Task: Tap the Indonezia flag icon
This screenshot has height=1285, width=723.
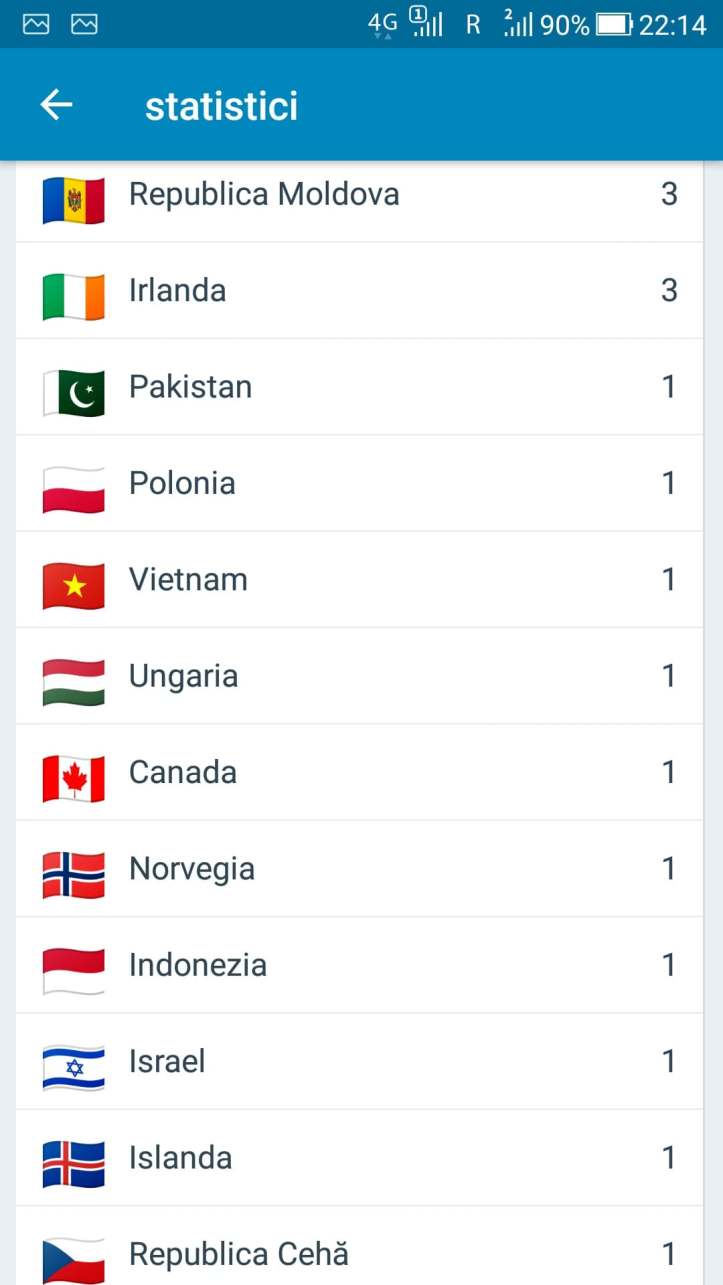Action: (73, 971)
